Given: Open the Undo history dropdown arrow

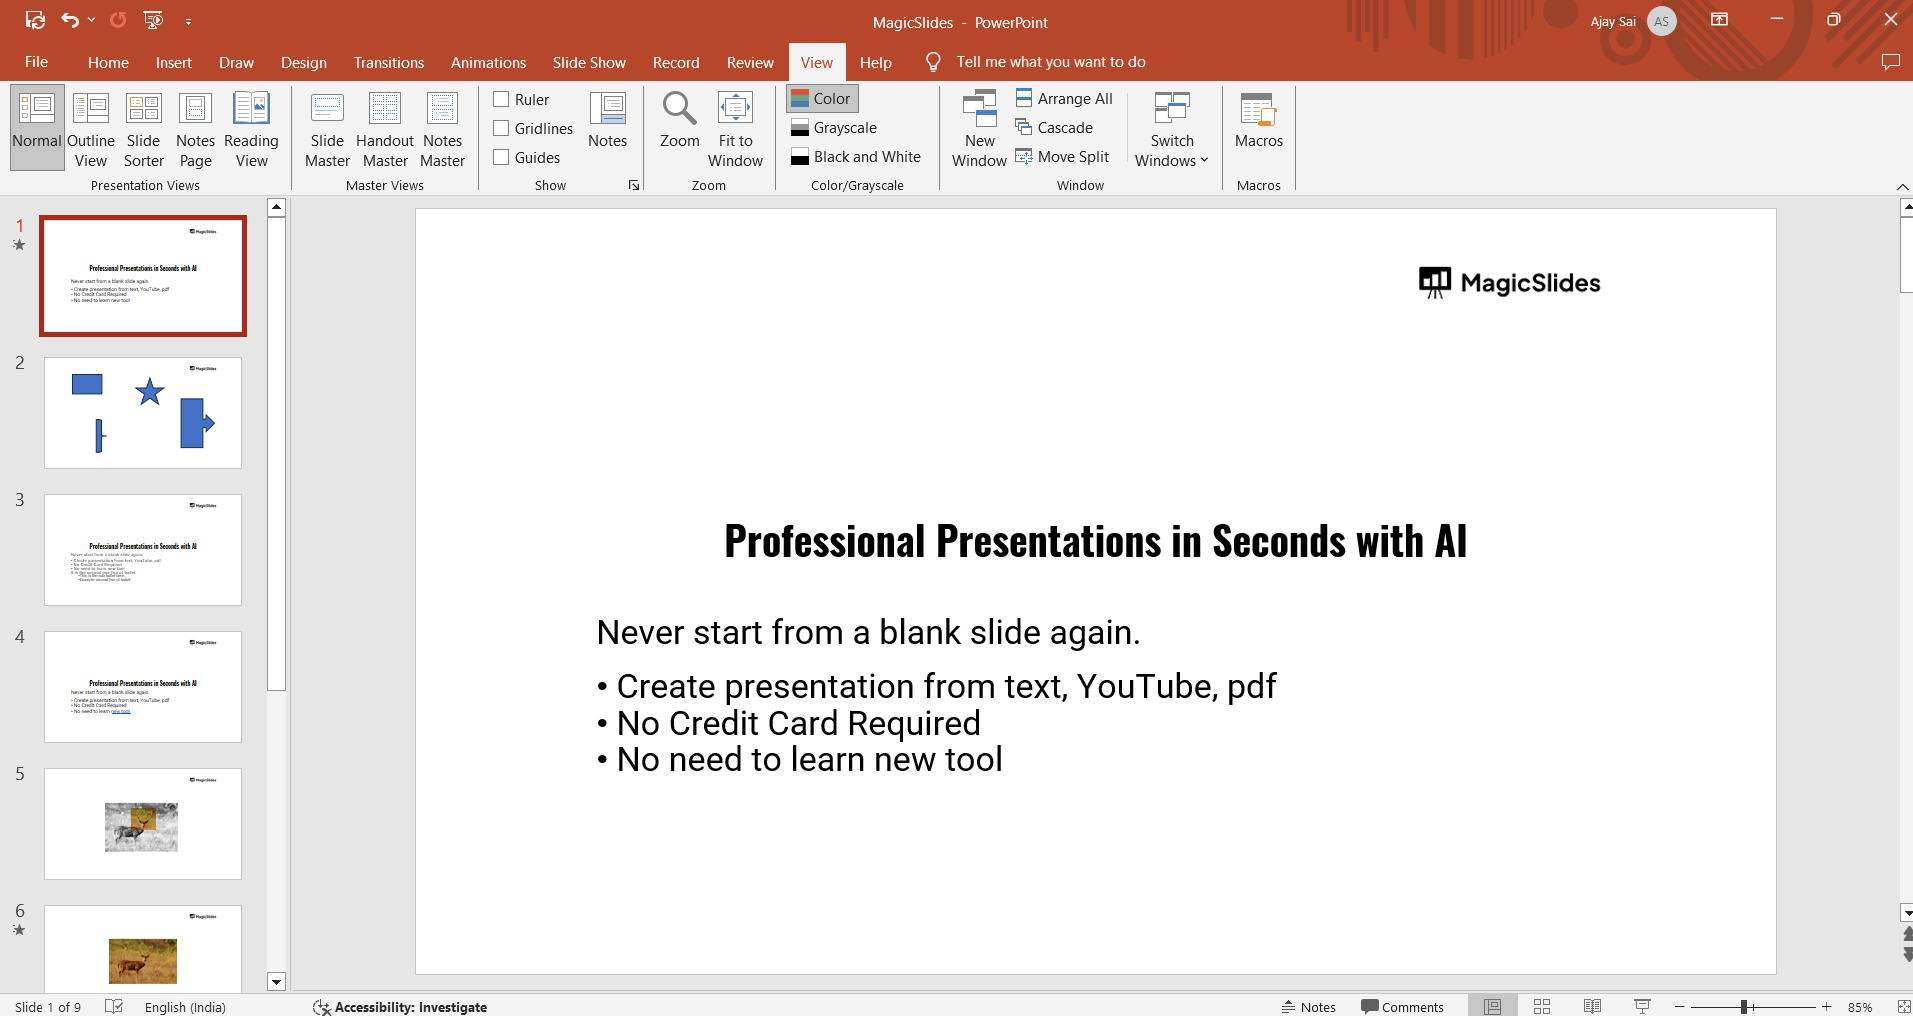Looking at the screenshot, I should point(92,20).
